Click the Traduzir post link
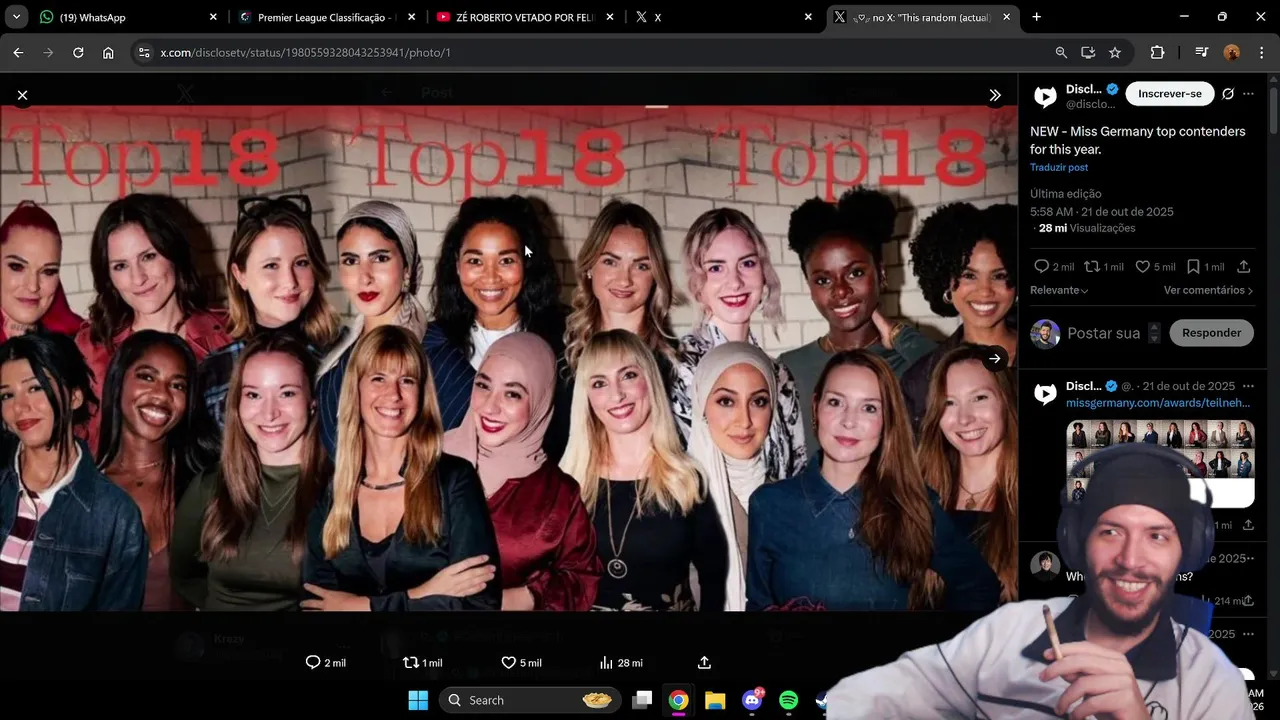Screen dimensions: 1280x720 1059,167
